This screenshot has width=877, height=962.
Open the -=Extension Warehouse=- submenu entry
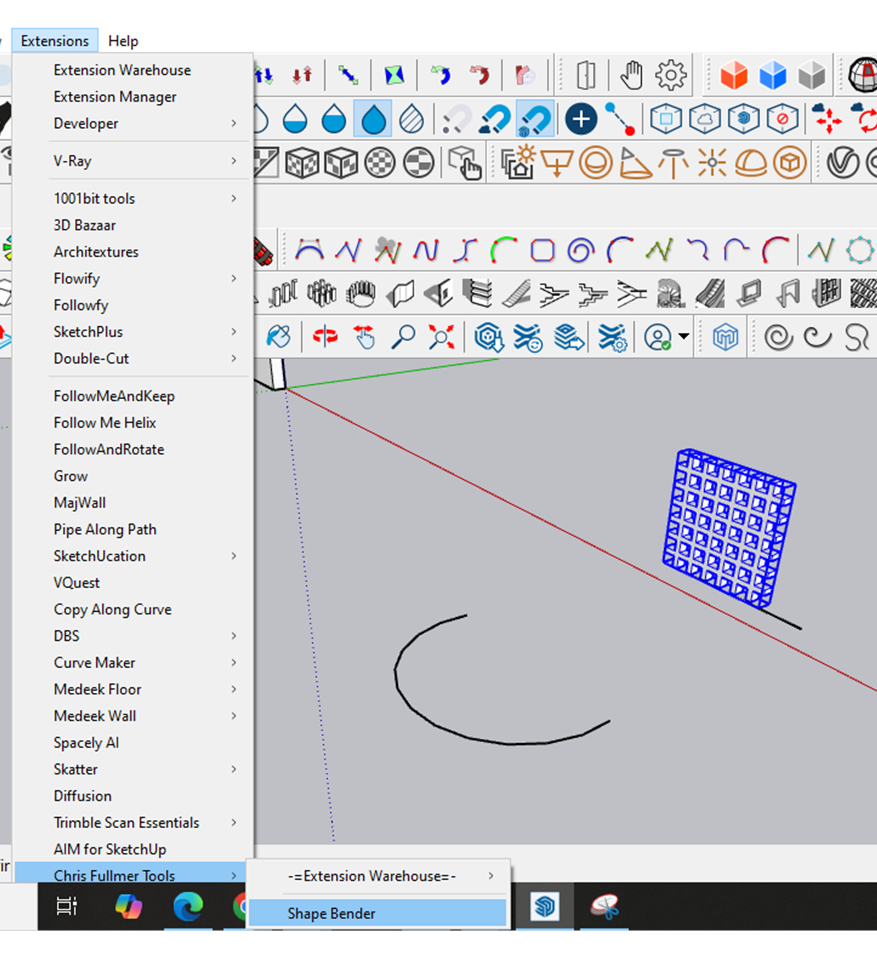378,876
